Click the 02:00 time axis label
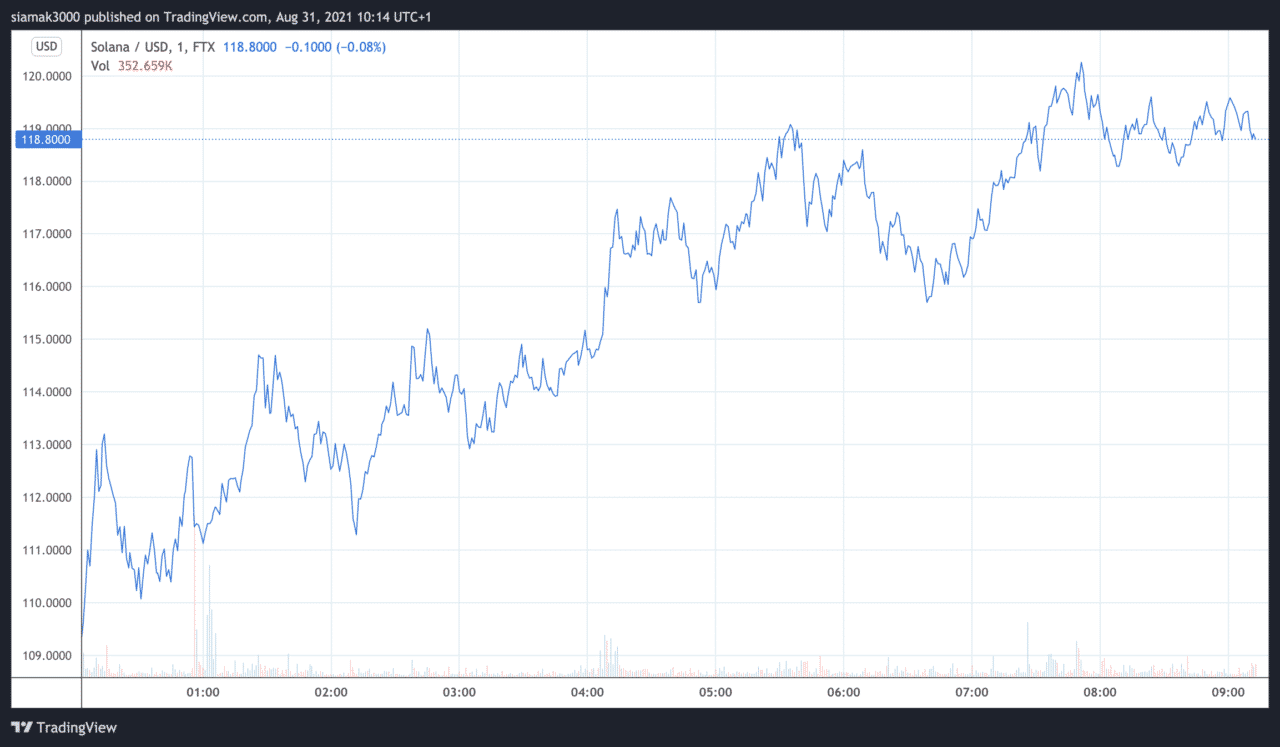 [331, 692]
